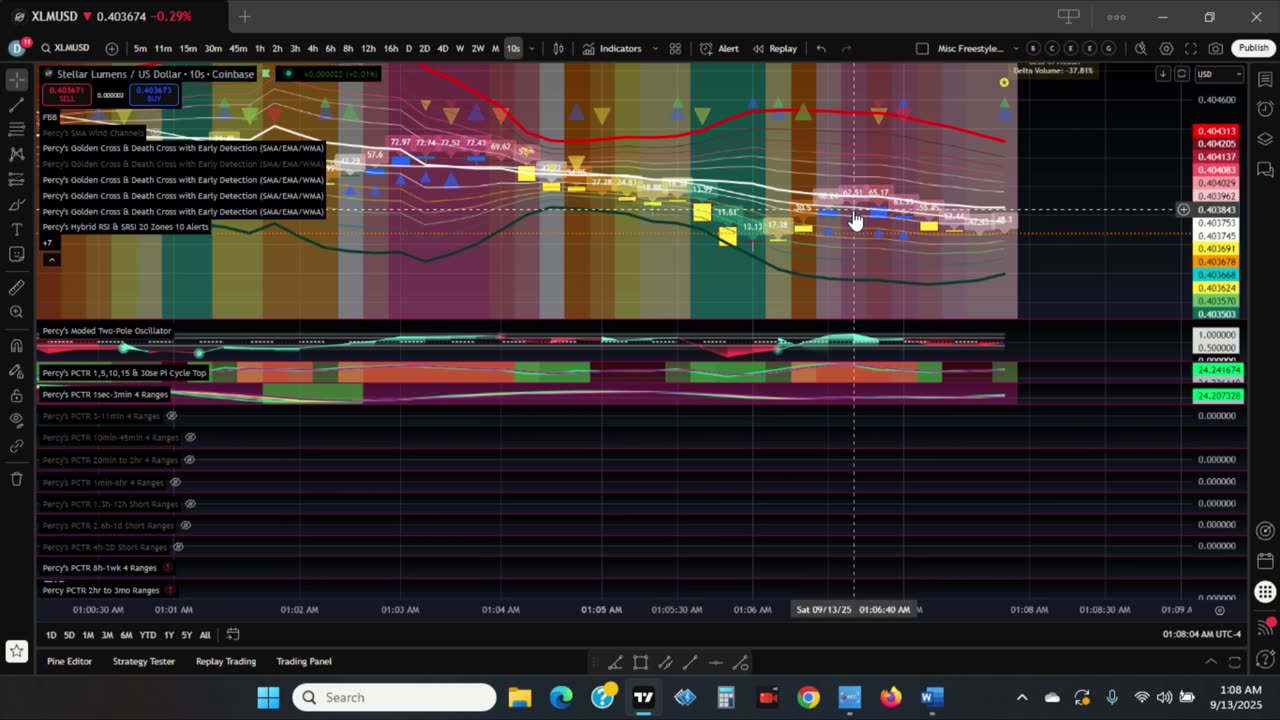Select the 5m timeframe
The width and height of the screenshot is (1280, 720).
click(140, 48)
